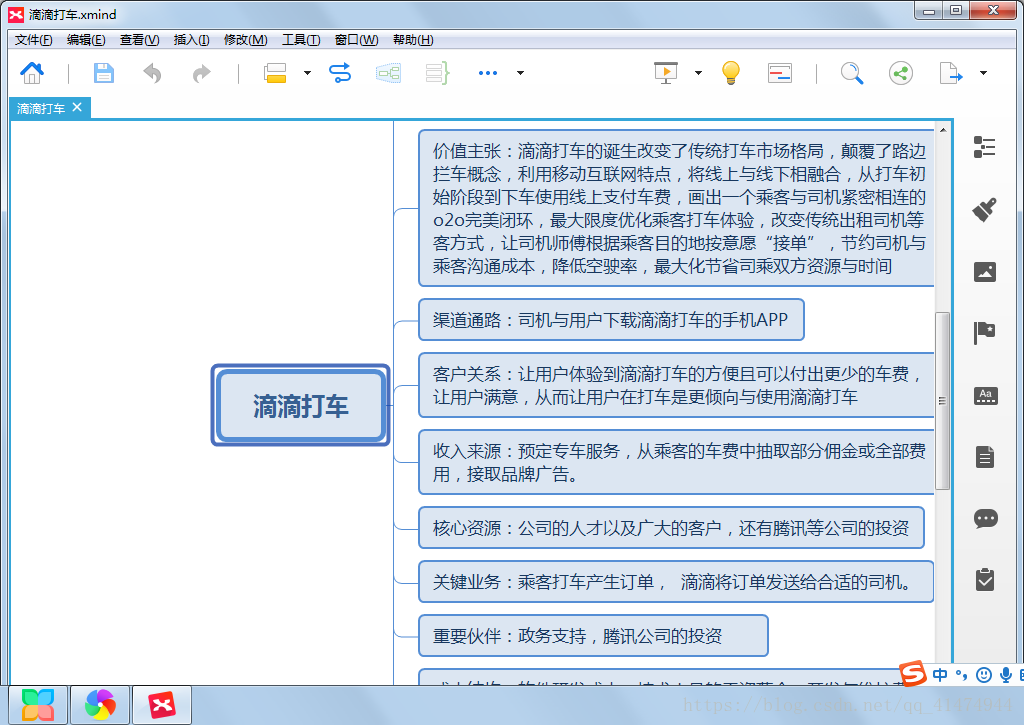1024x725 pixels.
Task: Click the summary bracket icon
Action: [x=437, y=72]
